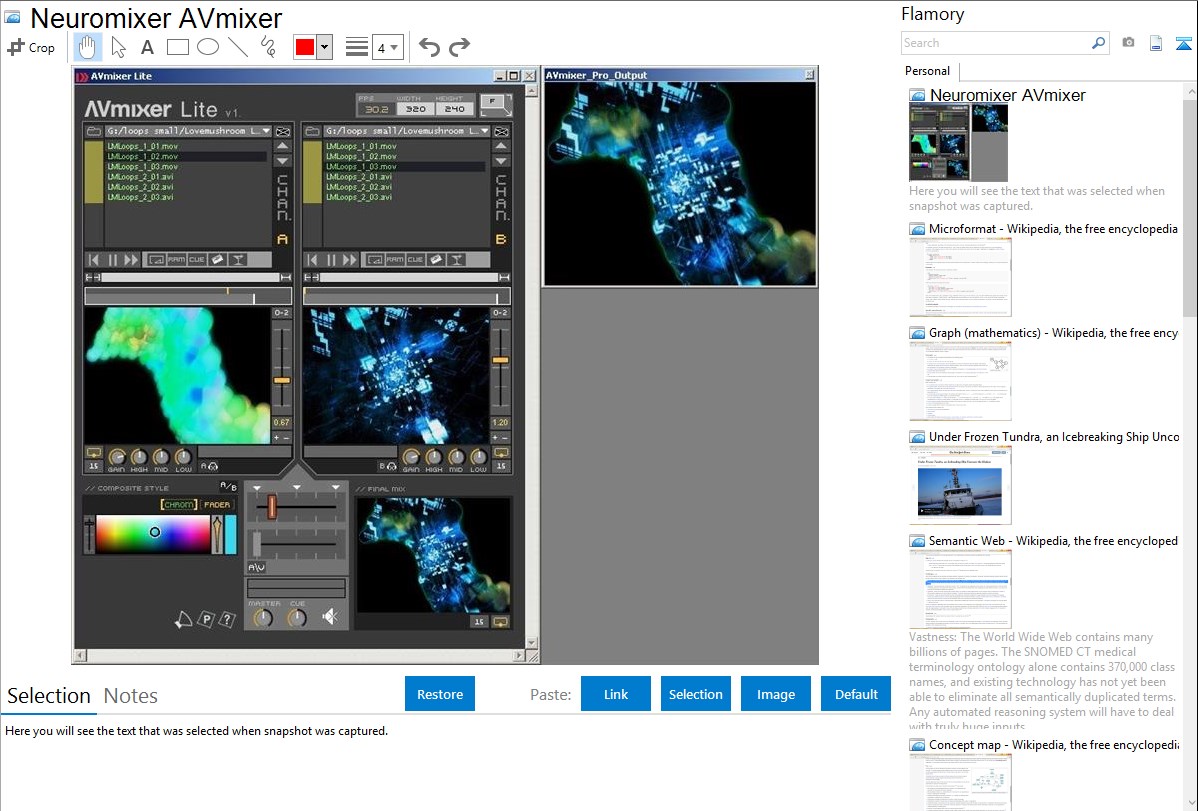Click channel B eraser icon
Viewport: 1198px width, 811px height.
pyautogui.click(x=436, y=260)
